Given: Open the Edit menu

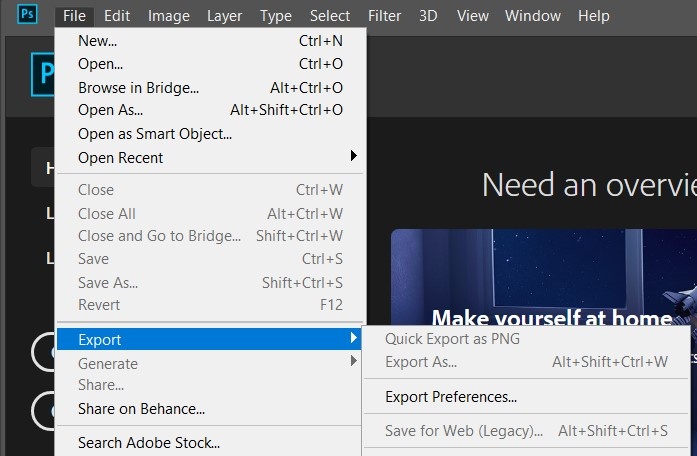Looking at the screenshot, I should [x=117, y=16].
